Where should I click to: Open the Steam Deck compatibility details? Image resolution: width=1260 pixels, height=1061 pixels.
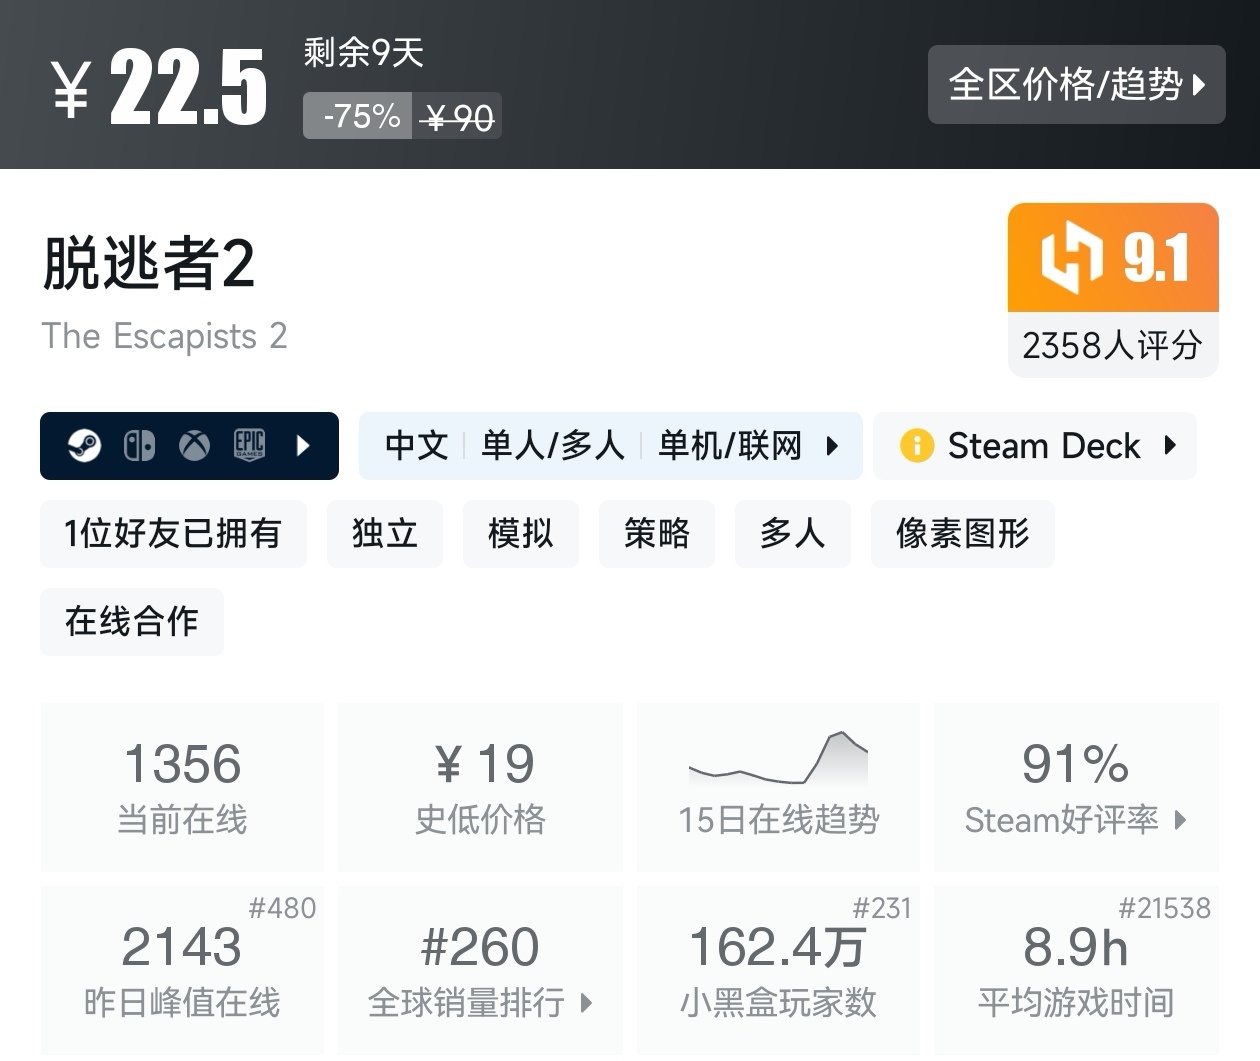pos(1170,446)
